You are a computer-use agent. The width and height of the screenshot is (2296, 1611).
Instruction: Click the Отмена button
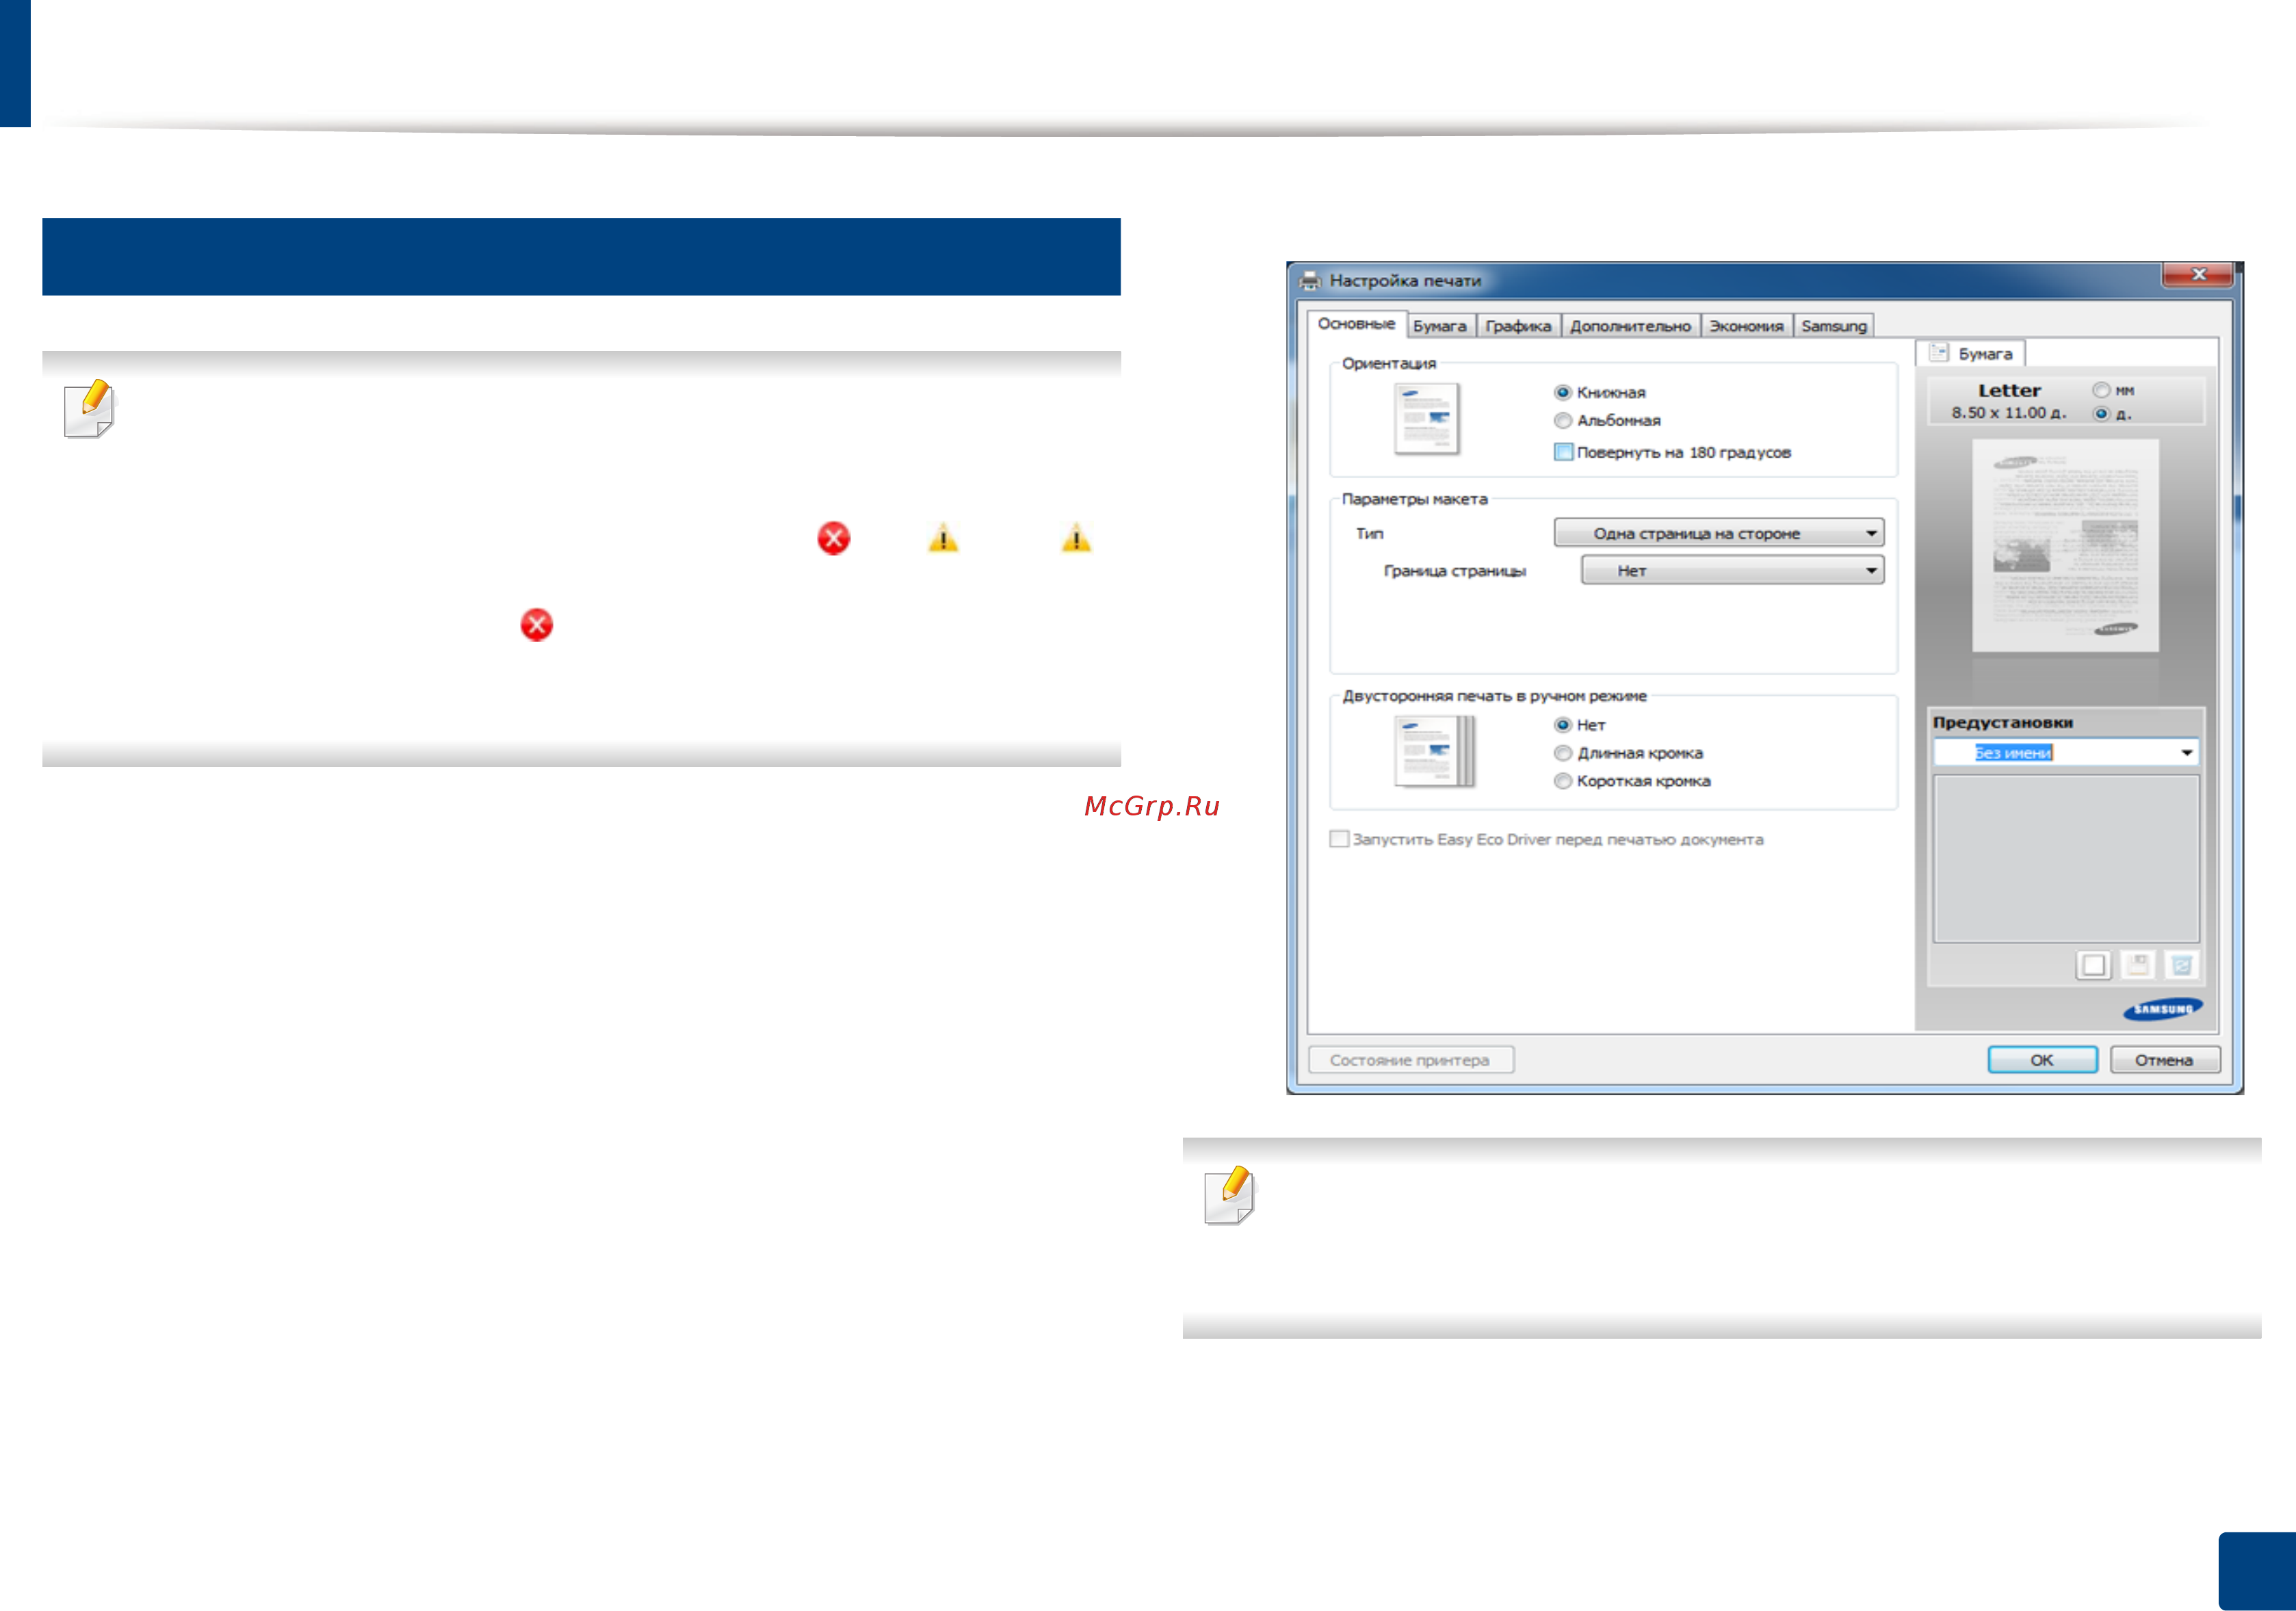click(2164, 1060)
